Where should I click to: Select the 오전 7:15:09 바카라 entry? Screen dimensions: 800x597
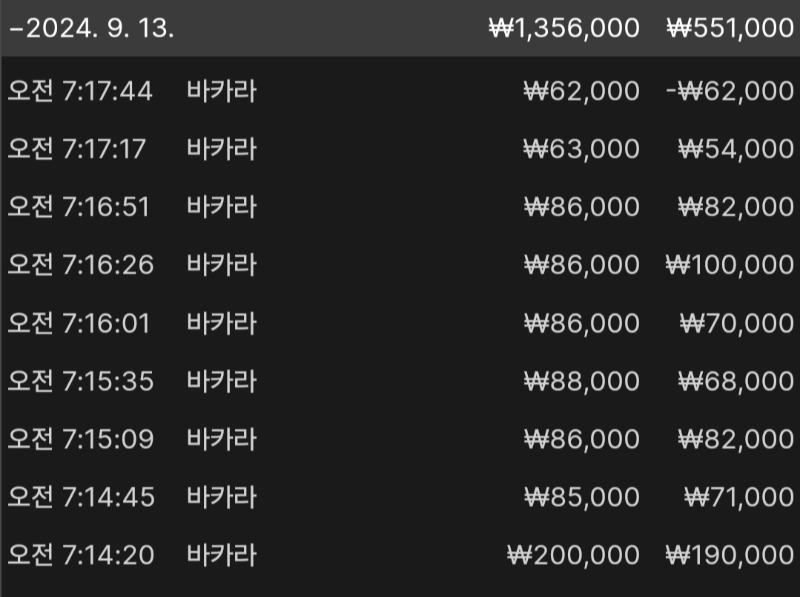pyautogui.click(x=400, y=439)
